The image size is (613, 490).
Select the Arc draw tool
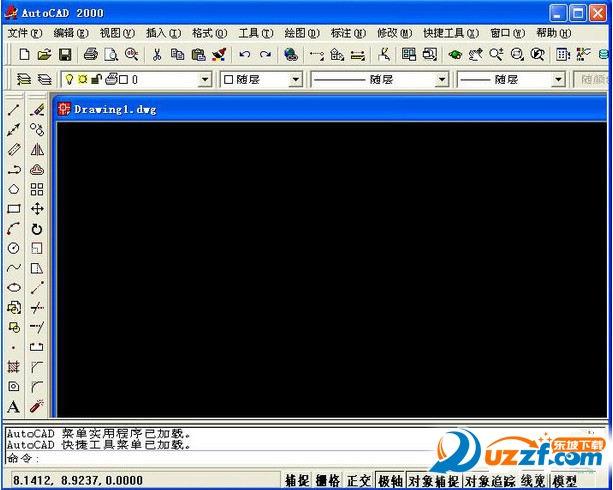coord(14,229)
